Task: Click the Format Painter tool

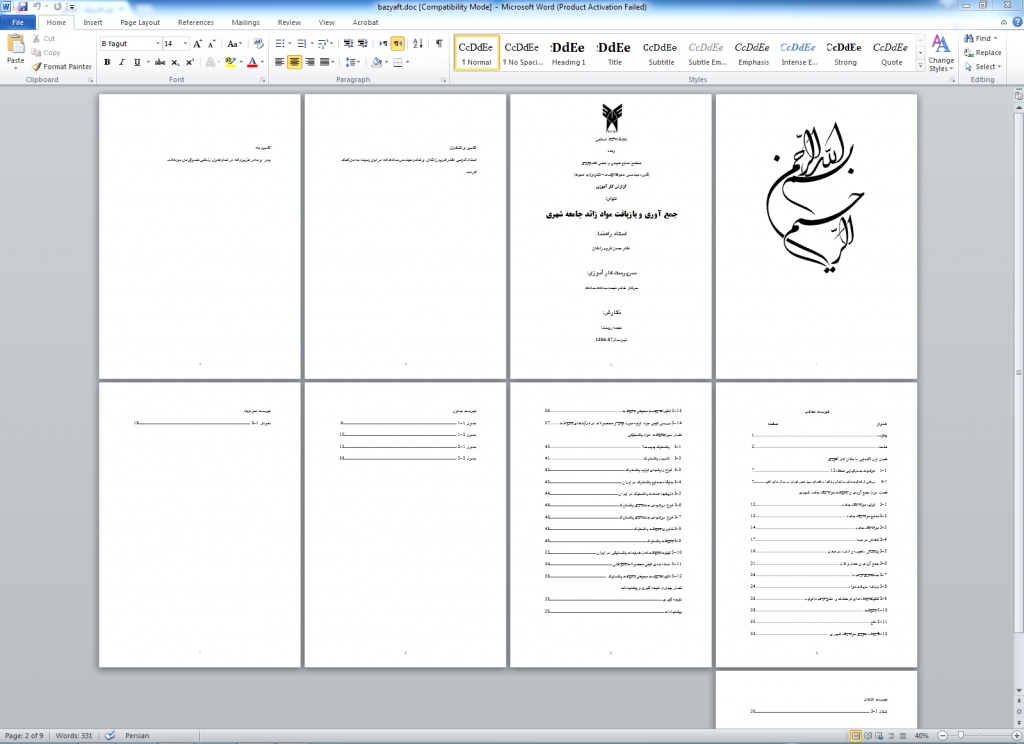Action: click(62, 67)
